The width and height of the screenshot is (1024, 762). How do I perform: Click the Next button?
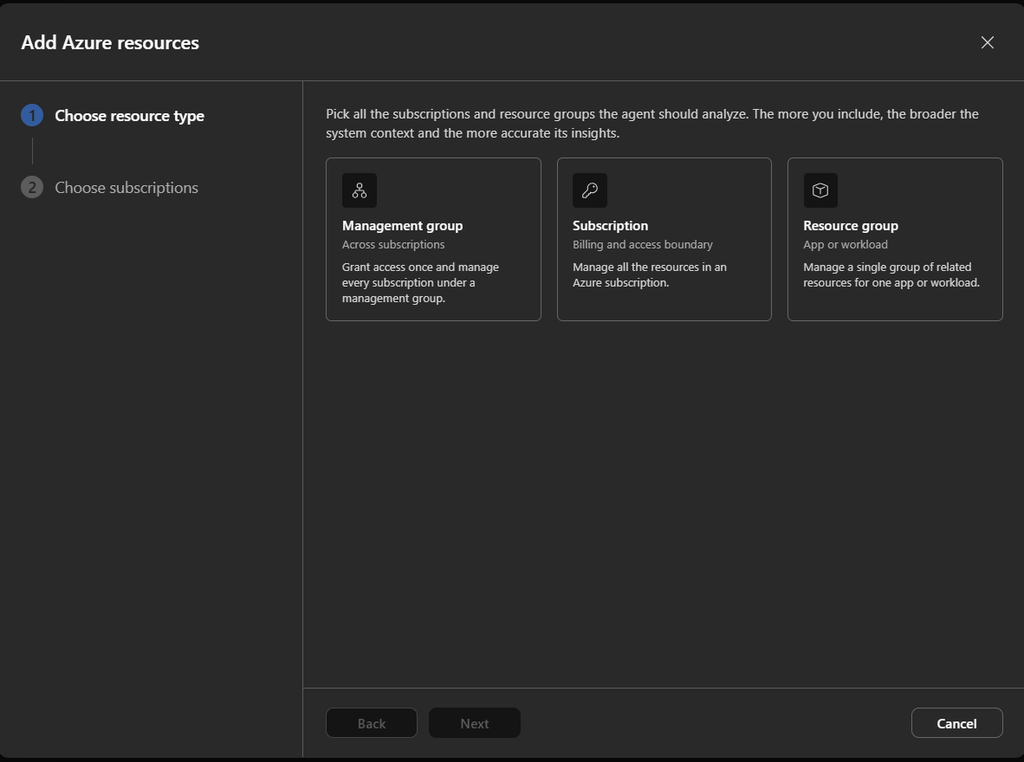pos(474,723)
